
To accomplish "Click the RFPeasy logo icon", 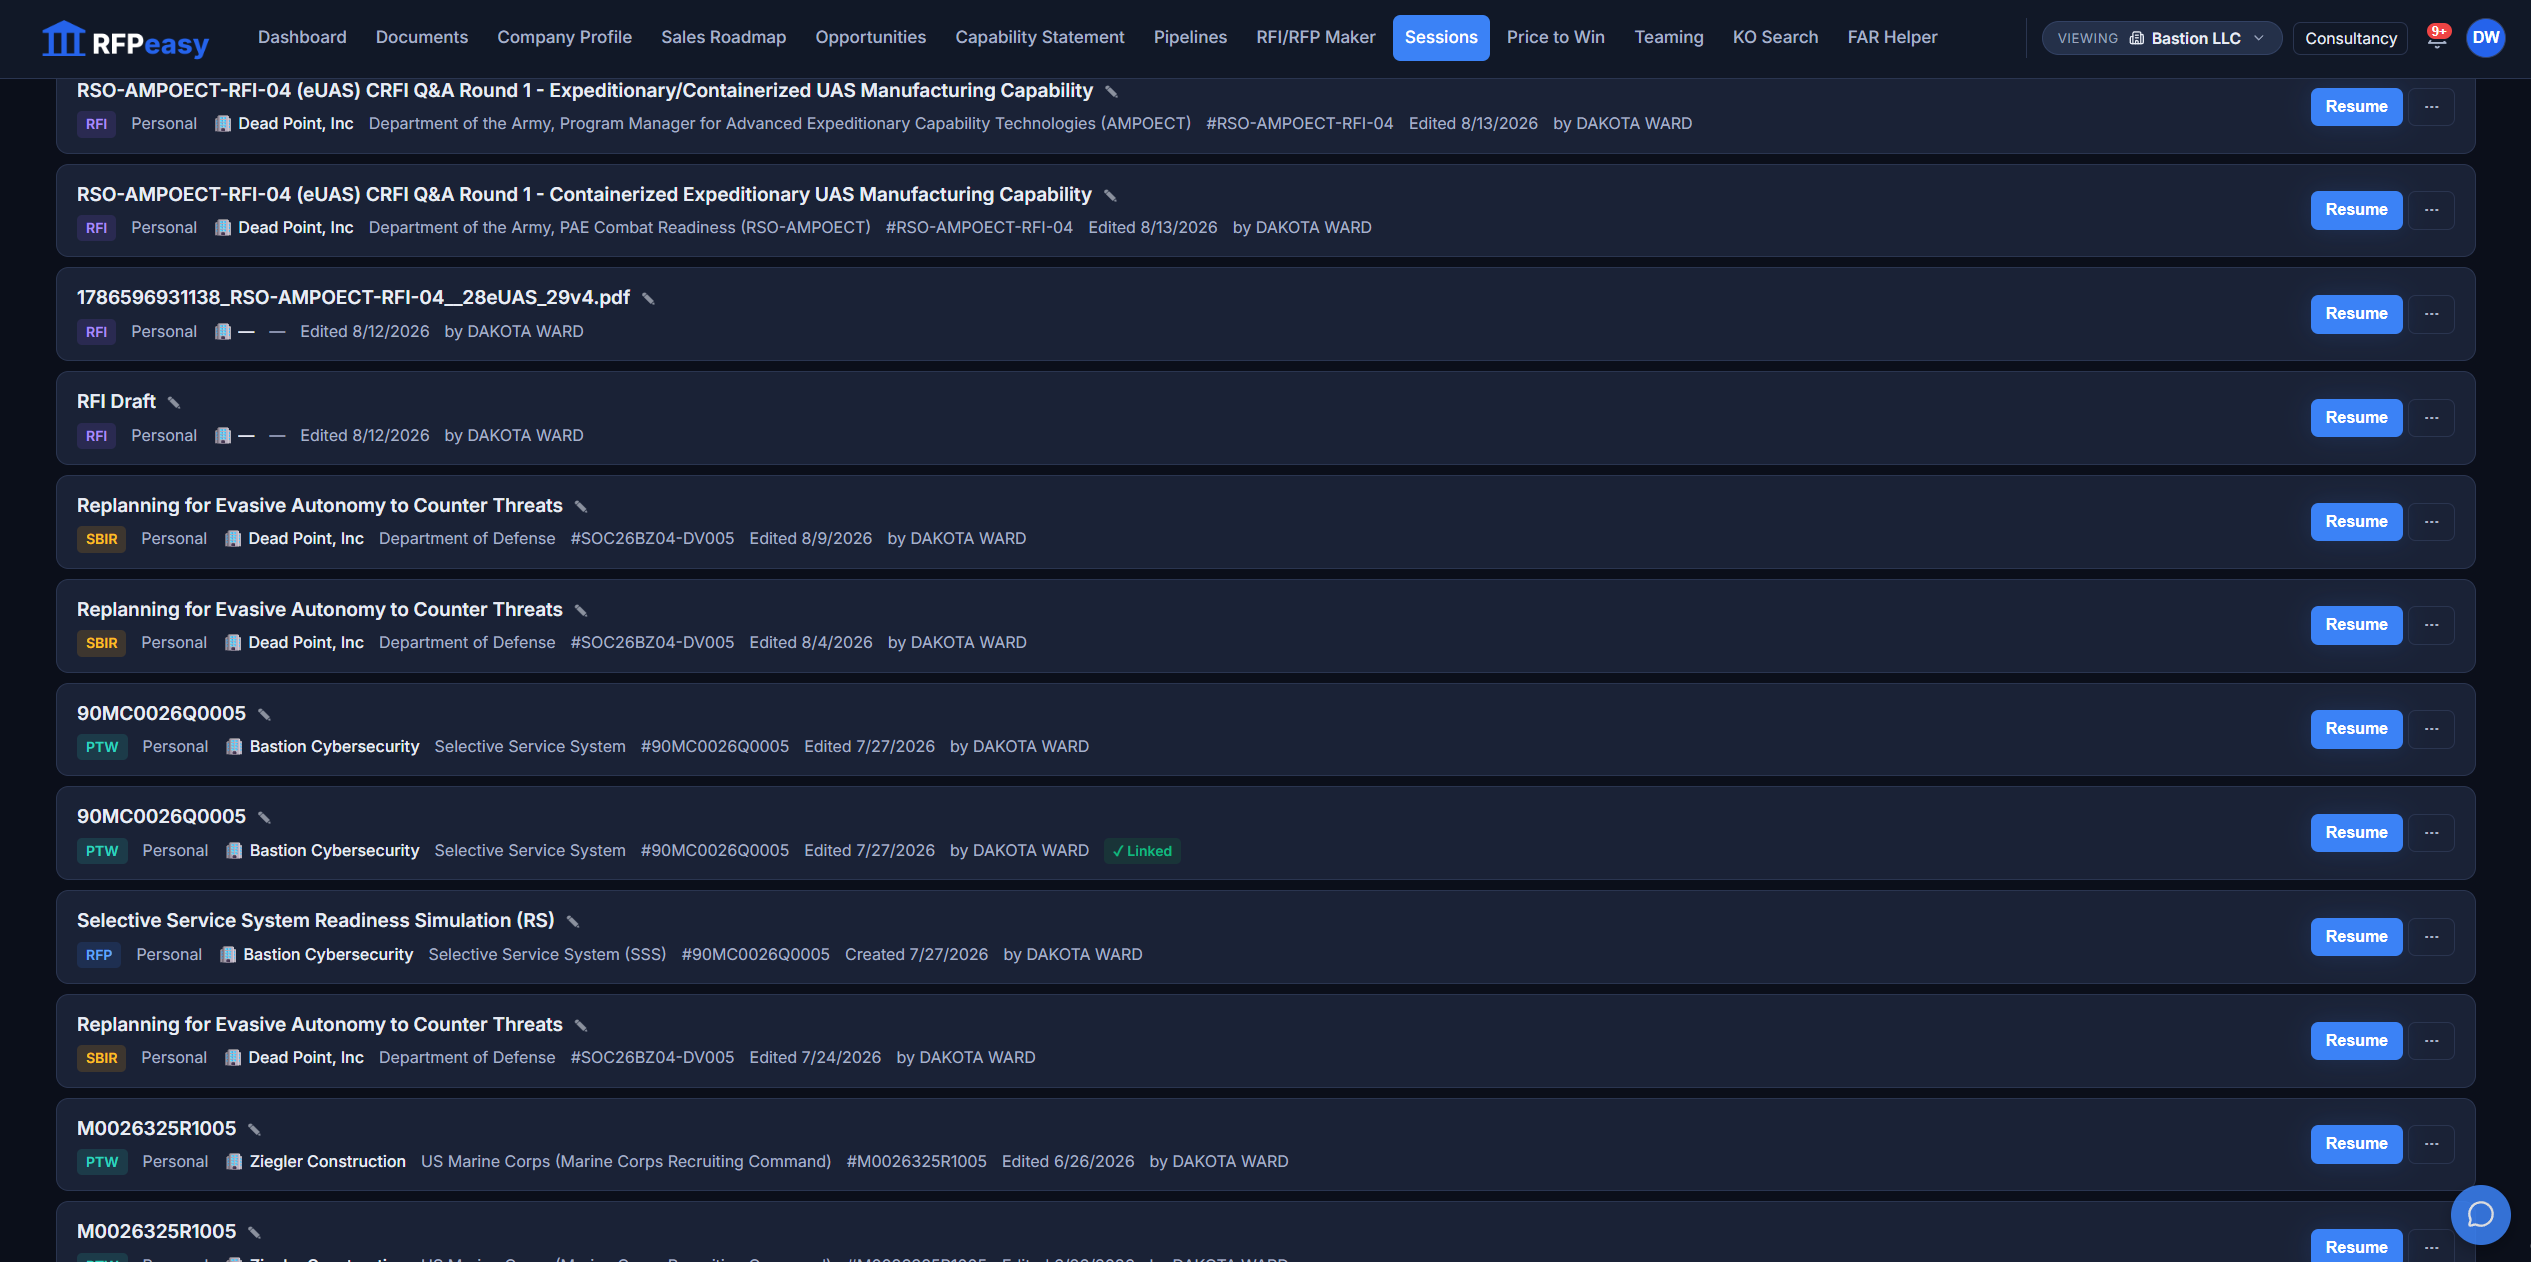I will tap(63, 38).
